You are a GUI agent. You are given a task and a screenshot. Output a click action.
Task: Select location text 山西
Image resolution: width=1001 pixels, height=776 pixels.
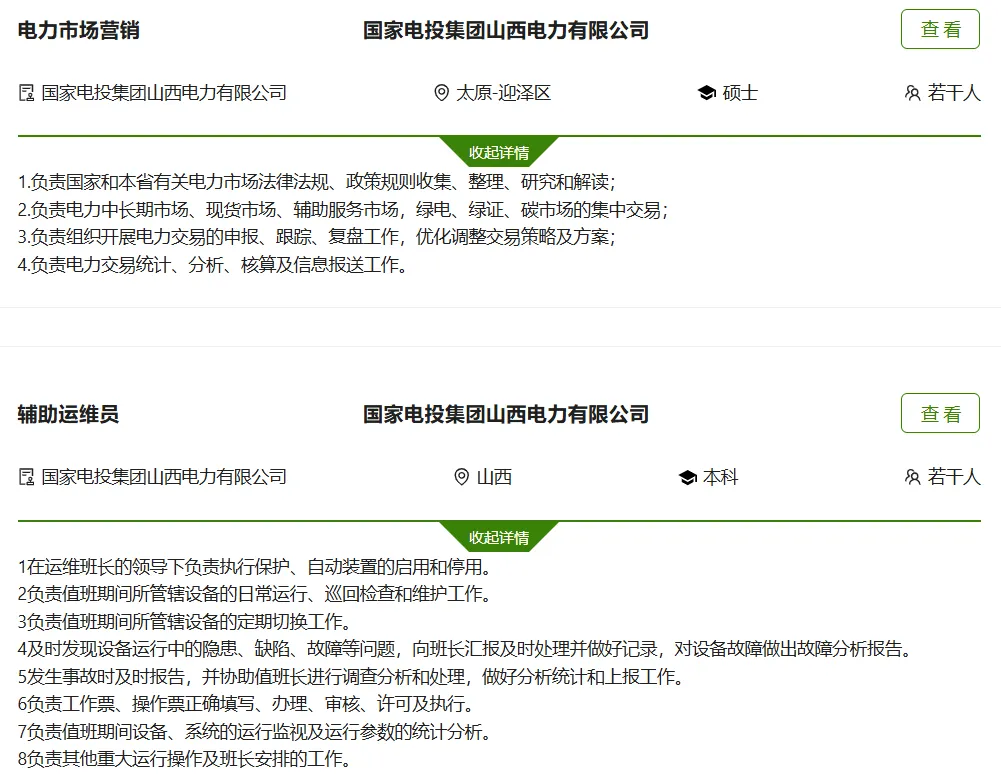494,477
